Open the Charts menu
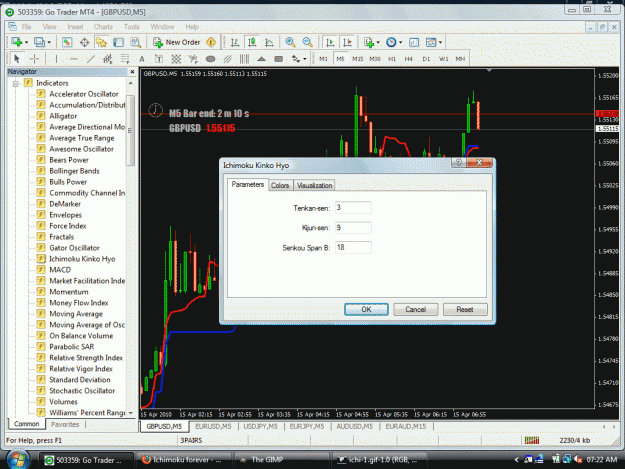Screen dimensions: 625x469 click(103, 27)
